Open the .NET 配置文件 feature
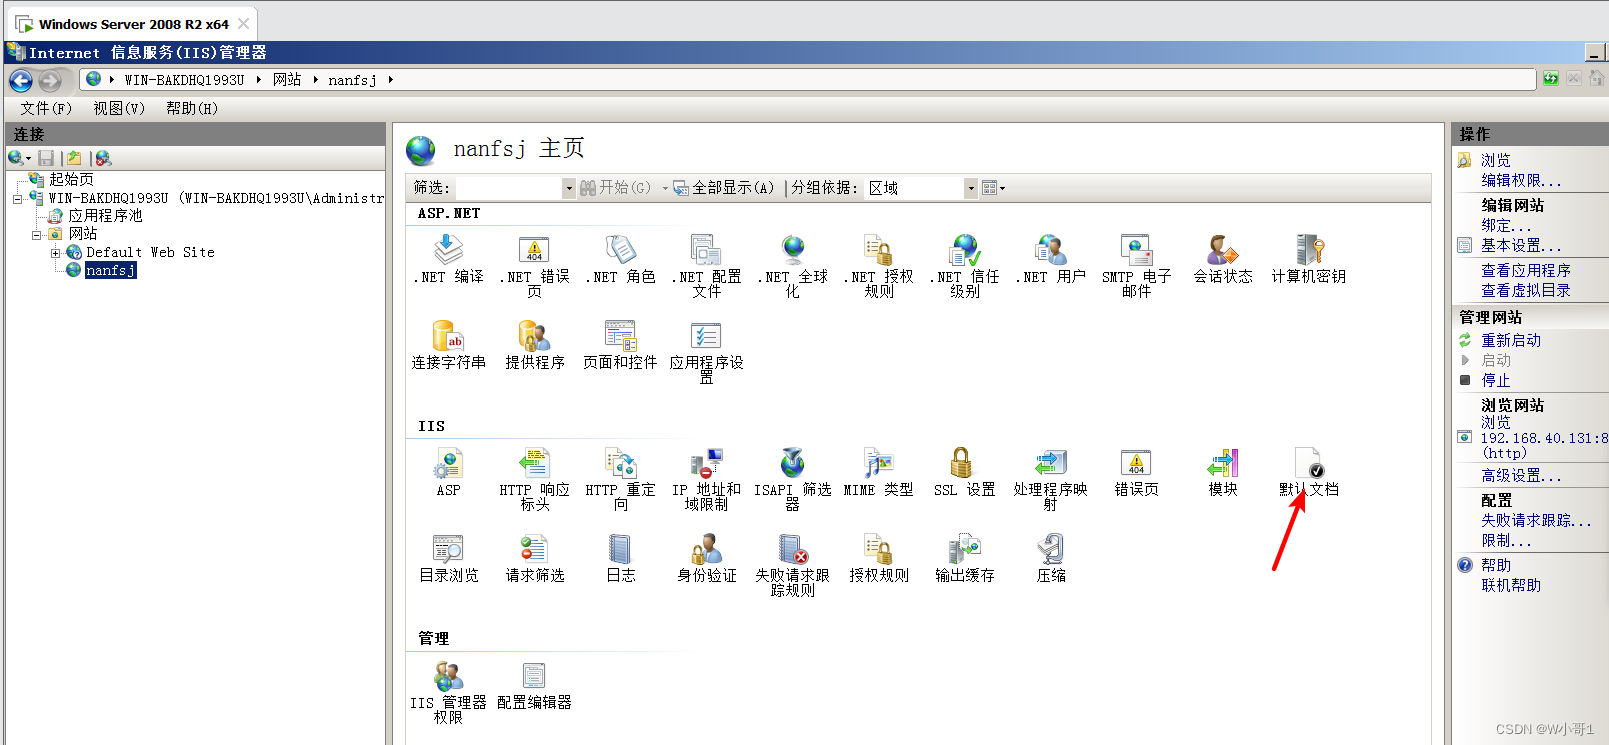Image resolution: width=1609 pixels, height=745 pixels. 706,266
